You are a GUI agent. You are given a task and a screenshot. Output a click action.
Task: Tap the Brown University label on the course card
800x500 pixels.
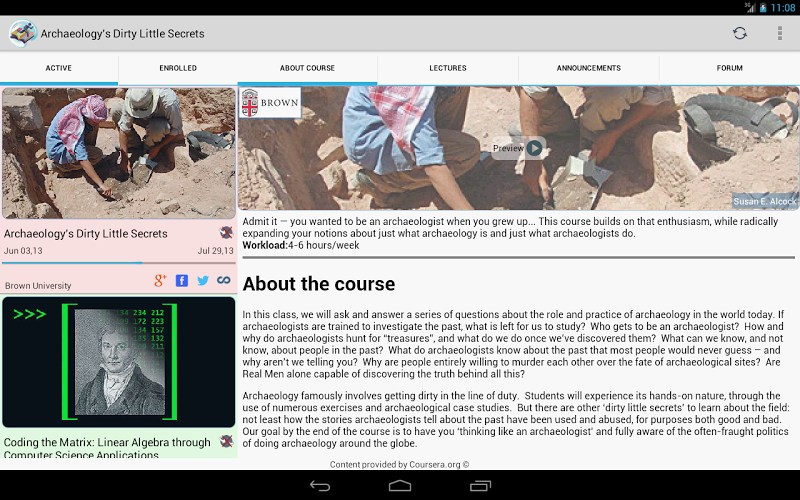click(38, 286)
